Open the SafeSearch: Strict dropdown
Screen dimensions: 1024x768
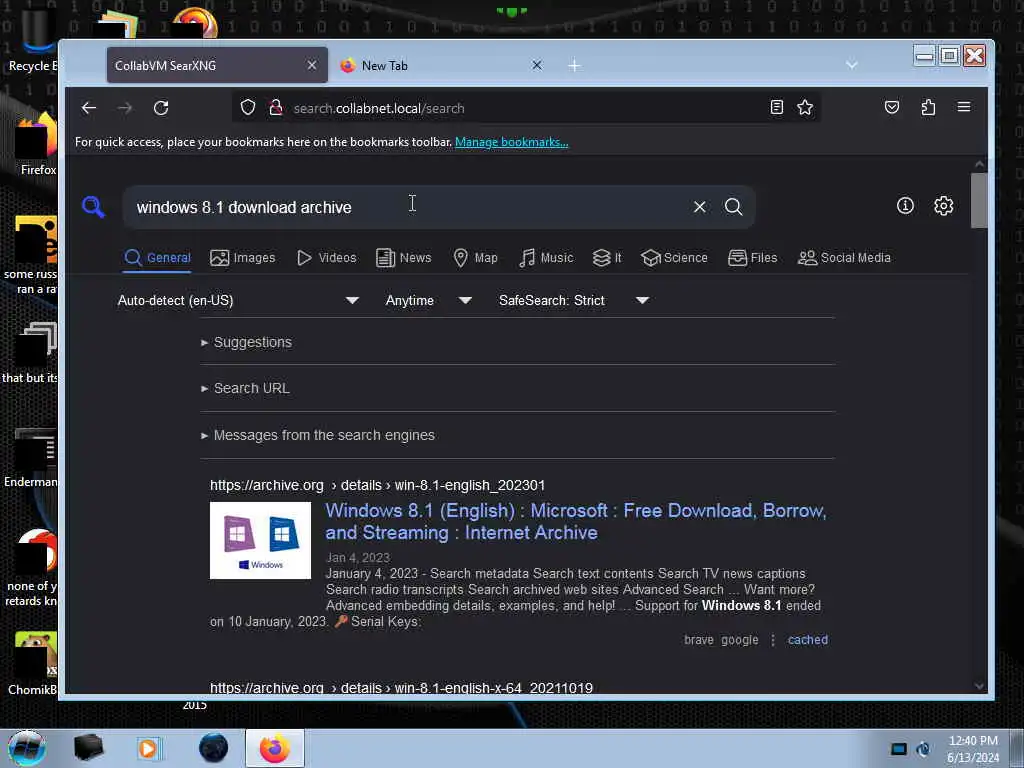click(x=573, y=300)
